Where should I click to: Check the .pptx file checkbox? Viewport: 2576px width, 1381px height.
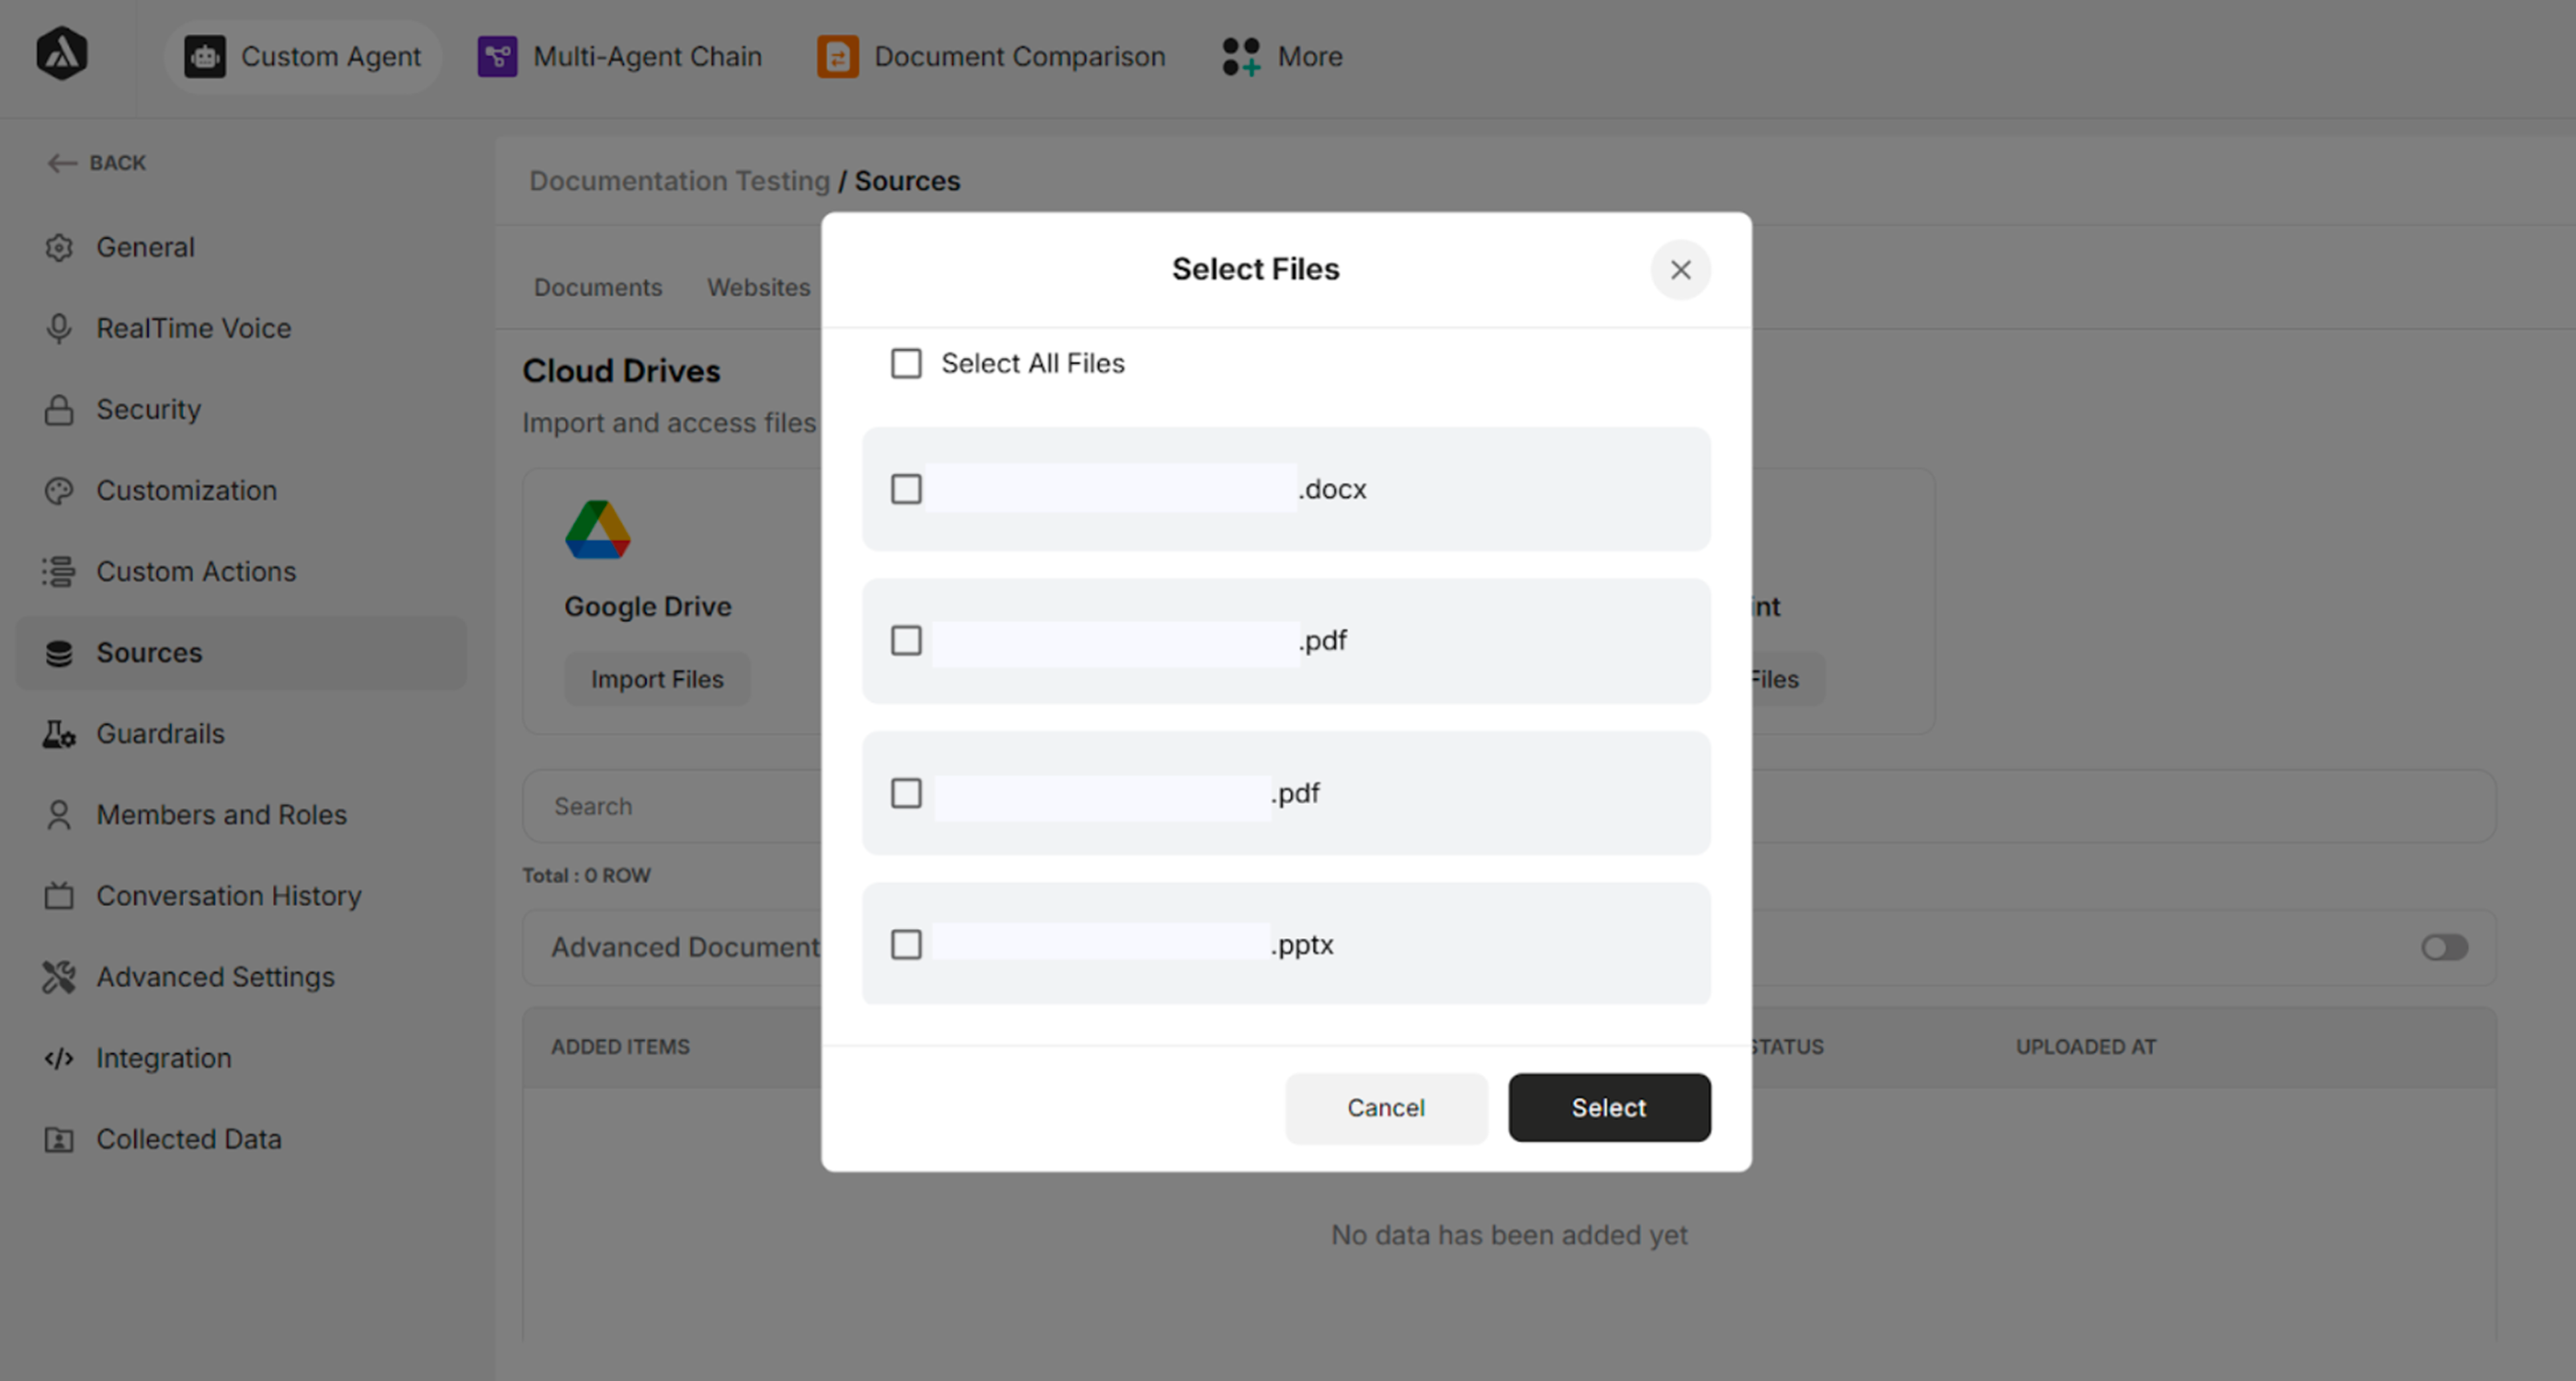point(905,944)
